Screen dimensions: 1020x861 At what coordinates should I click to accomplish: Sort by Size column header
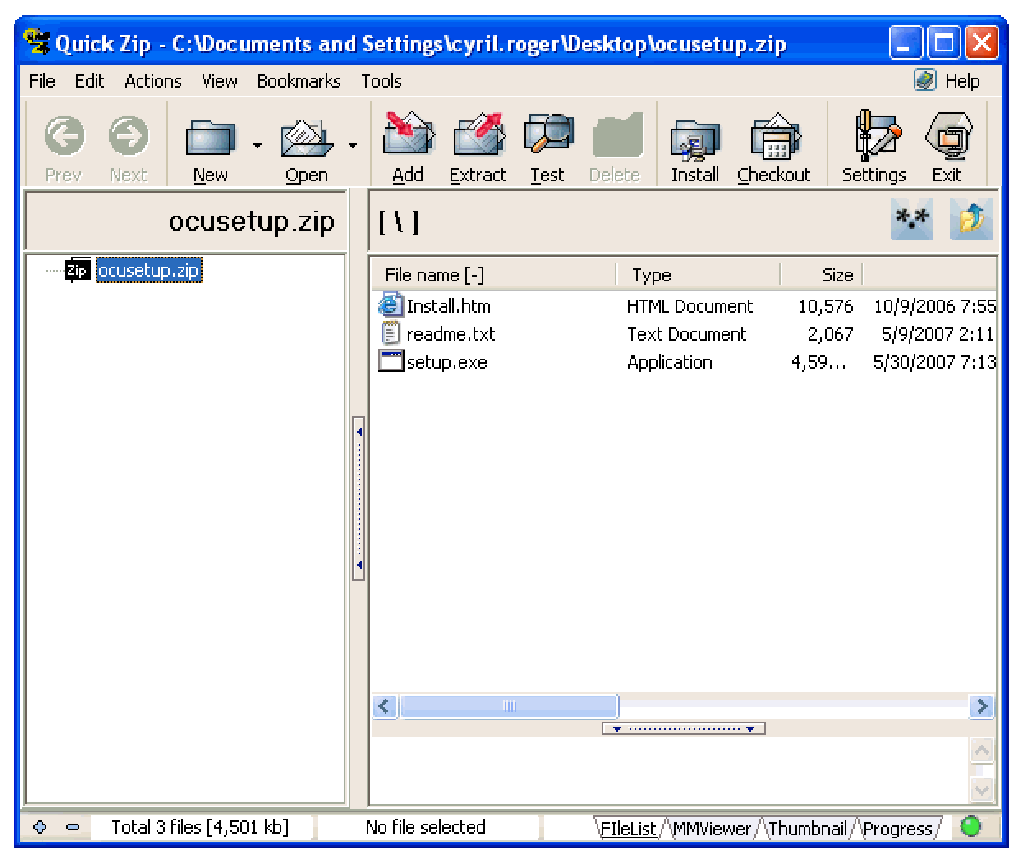pos(821,275)
